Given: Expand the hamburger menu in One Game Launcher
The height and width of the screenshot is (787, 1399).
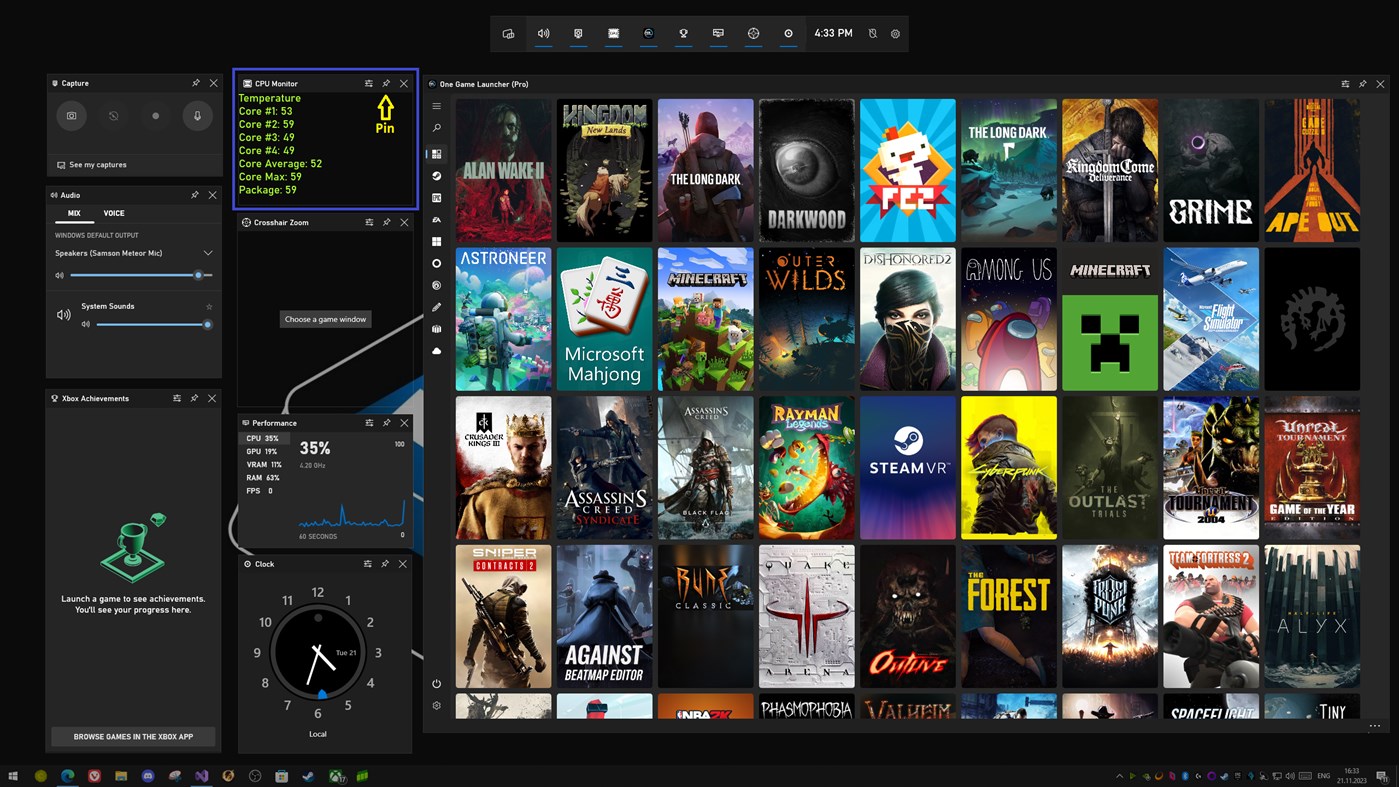Looking at the screenshot, I should click(436, 105).
